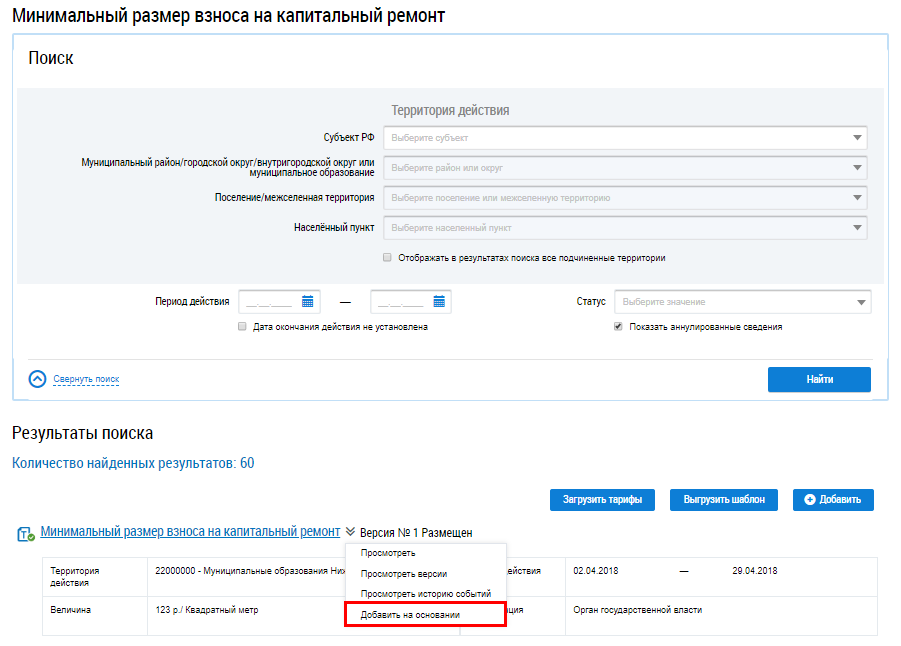Click 'Версия № 1 Размещен' status text
Screen dimensions: 901x646
click(x=416, y=533)
